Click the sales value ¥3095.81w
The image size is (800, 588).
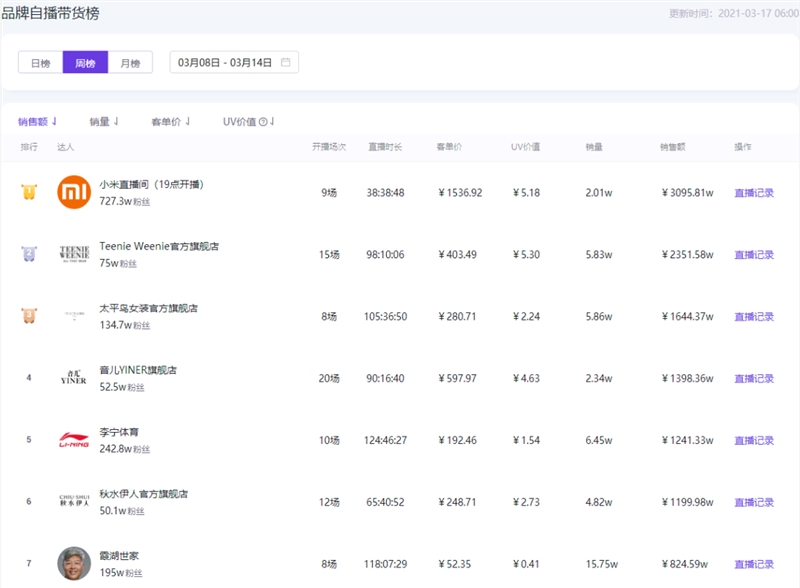687,193
